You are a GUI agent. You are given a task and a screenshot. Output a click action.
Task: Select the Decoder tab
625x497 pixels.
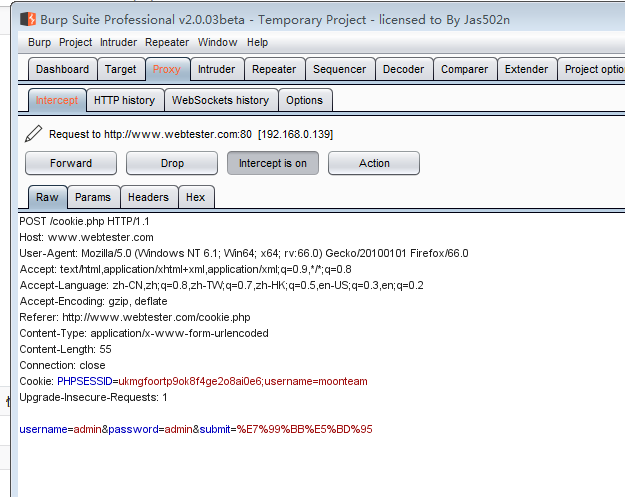click(x=403, y=69)
